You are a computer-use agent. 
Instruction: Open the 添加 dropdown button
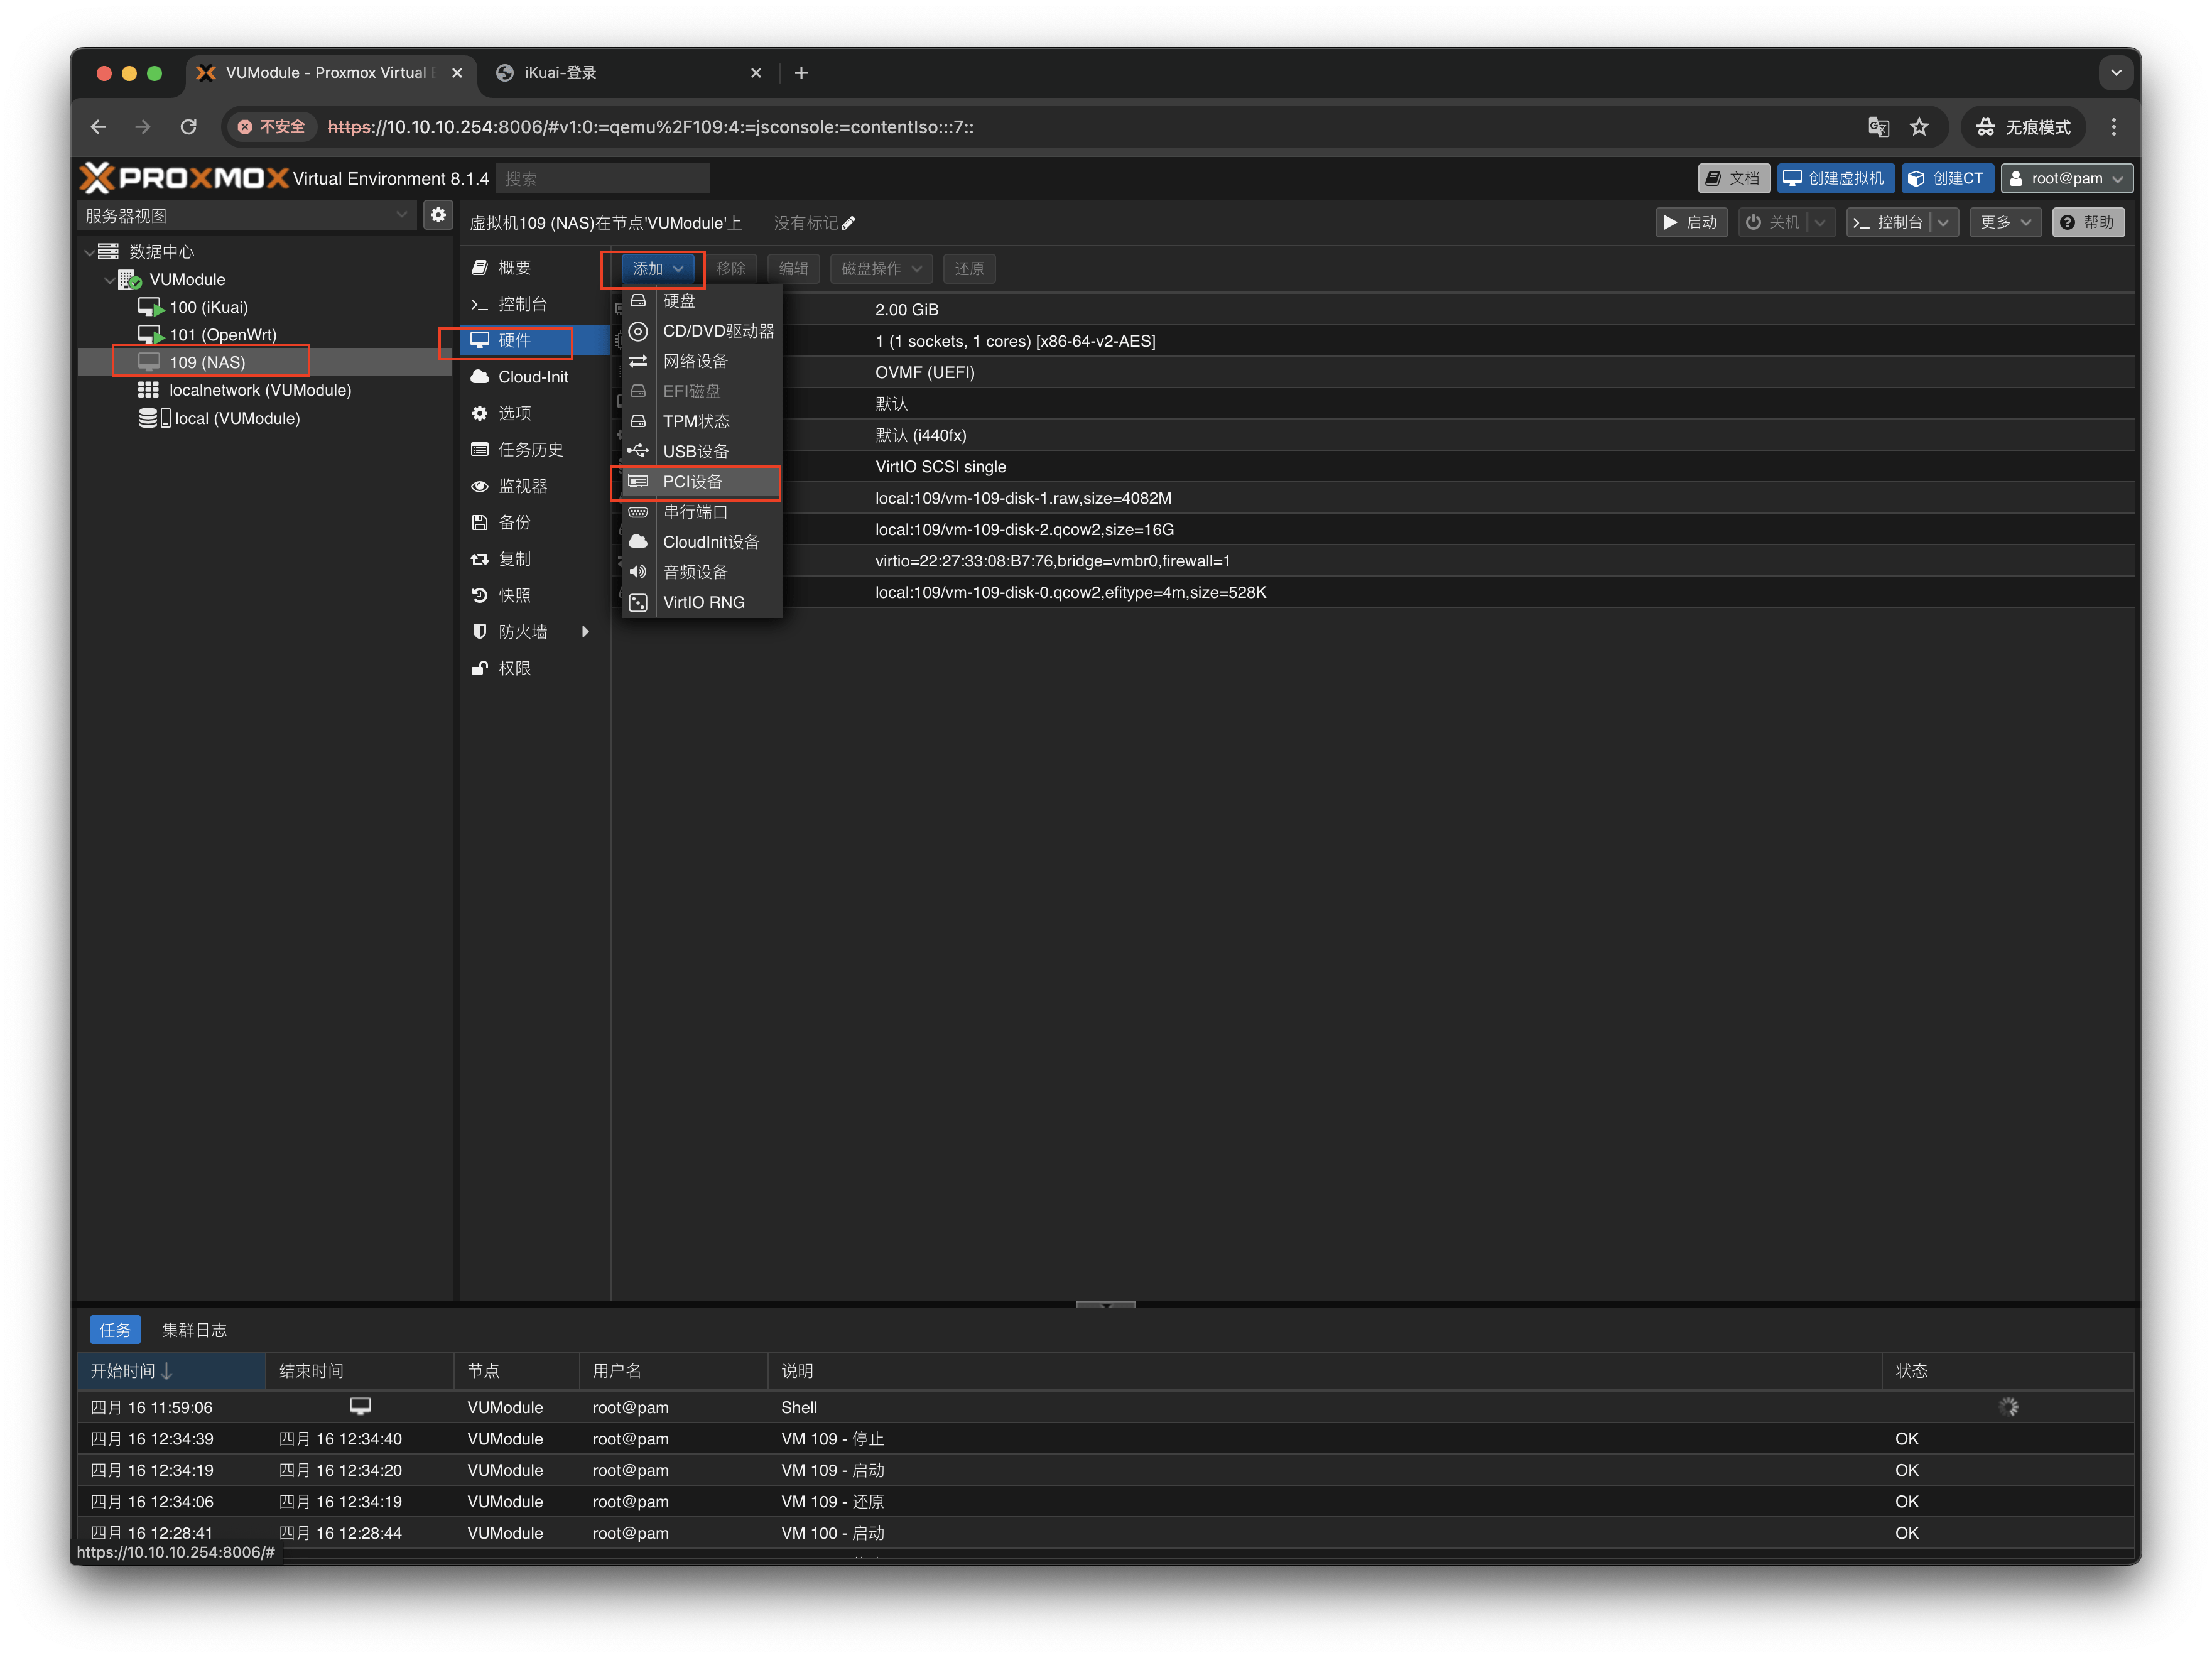click(657, 268)
